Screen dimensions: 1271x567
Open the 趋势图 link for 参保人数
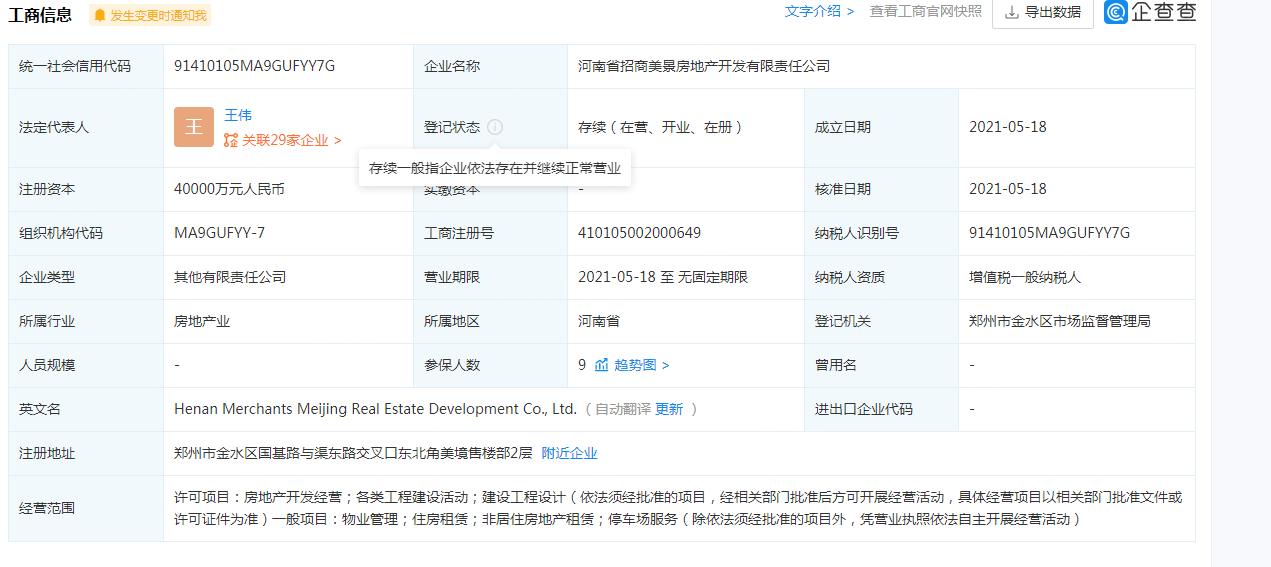tap(635, 365)
